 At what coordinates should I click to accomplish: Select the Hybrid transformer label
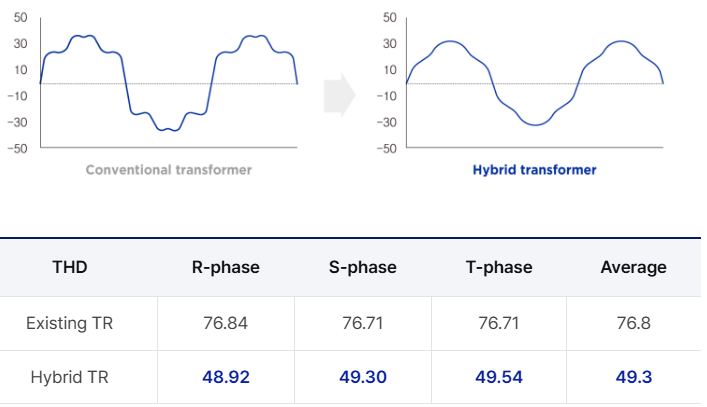click(534, 170)
